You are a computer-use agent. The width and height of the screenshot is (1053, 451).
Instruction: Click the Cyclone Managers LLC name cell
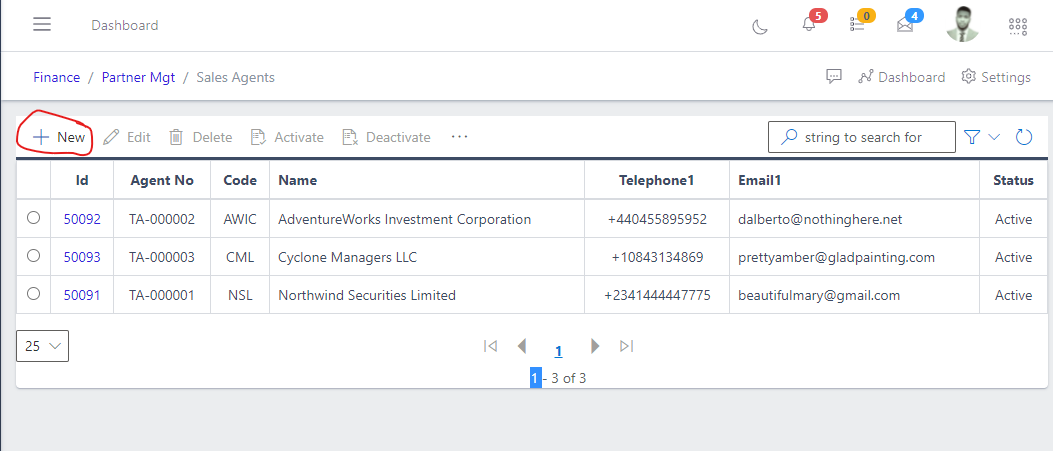click(x=427, y=257)
